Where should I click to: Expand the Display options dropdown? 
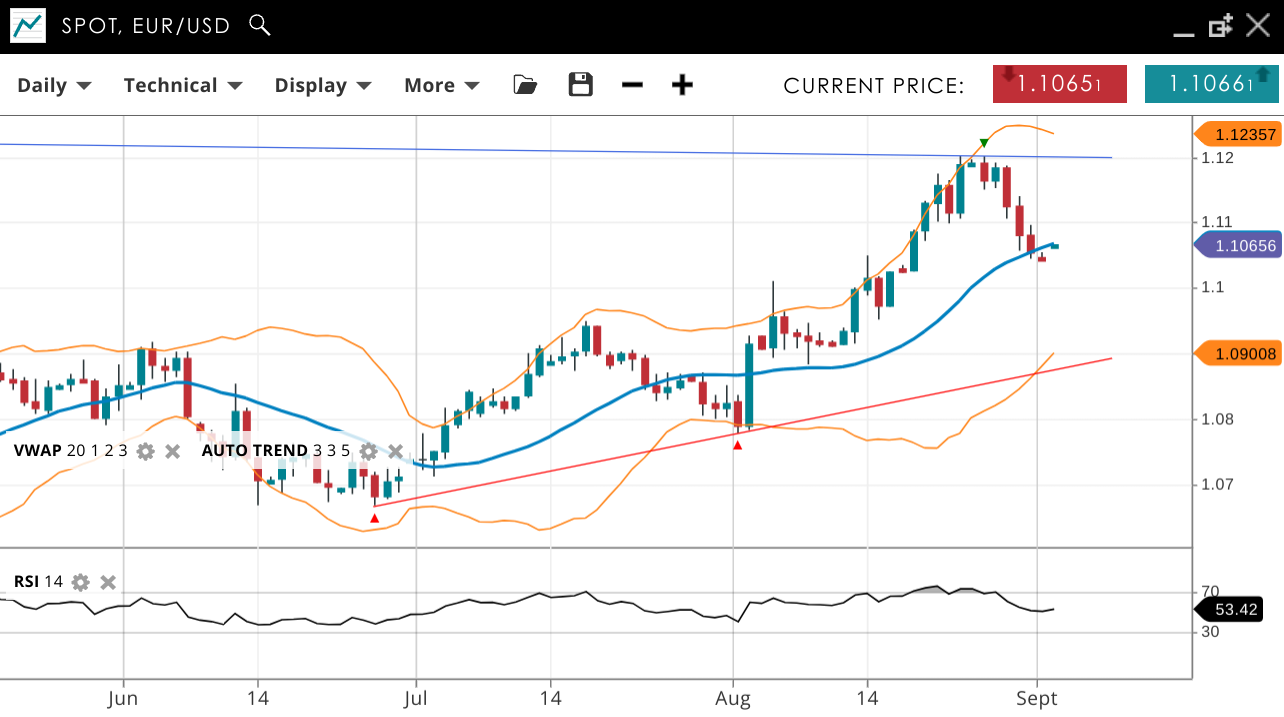coord(323,85)
